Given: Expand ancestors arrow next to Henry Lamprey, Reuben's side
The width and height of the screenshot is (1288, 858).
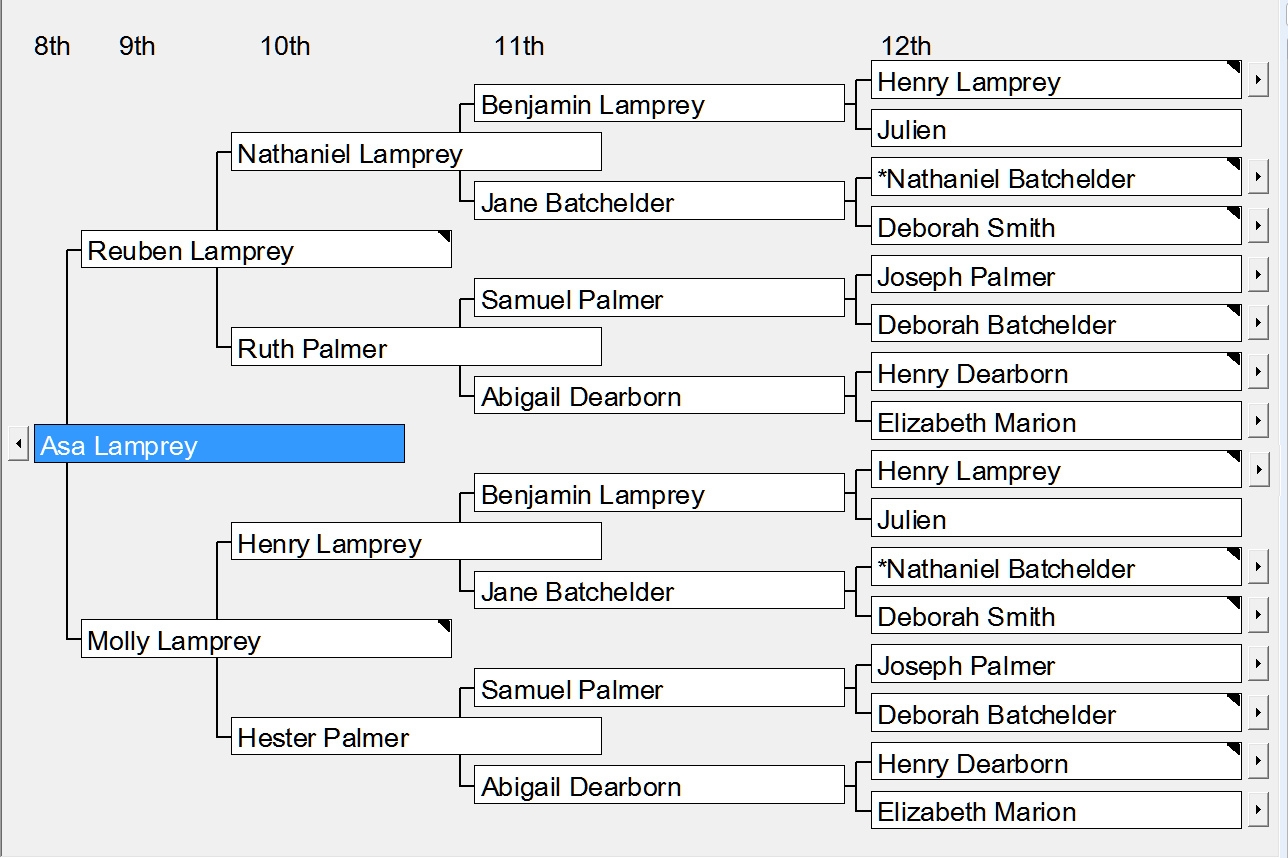Looking at the screenshot, I should click(1257, 80).
